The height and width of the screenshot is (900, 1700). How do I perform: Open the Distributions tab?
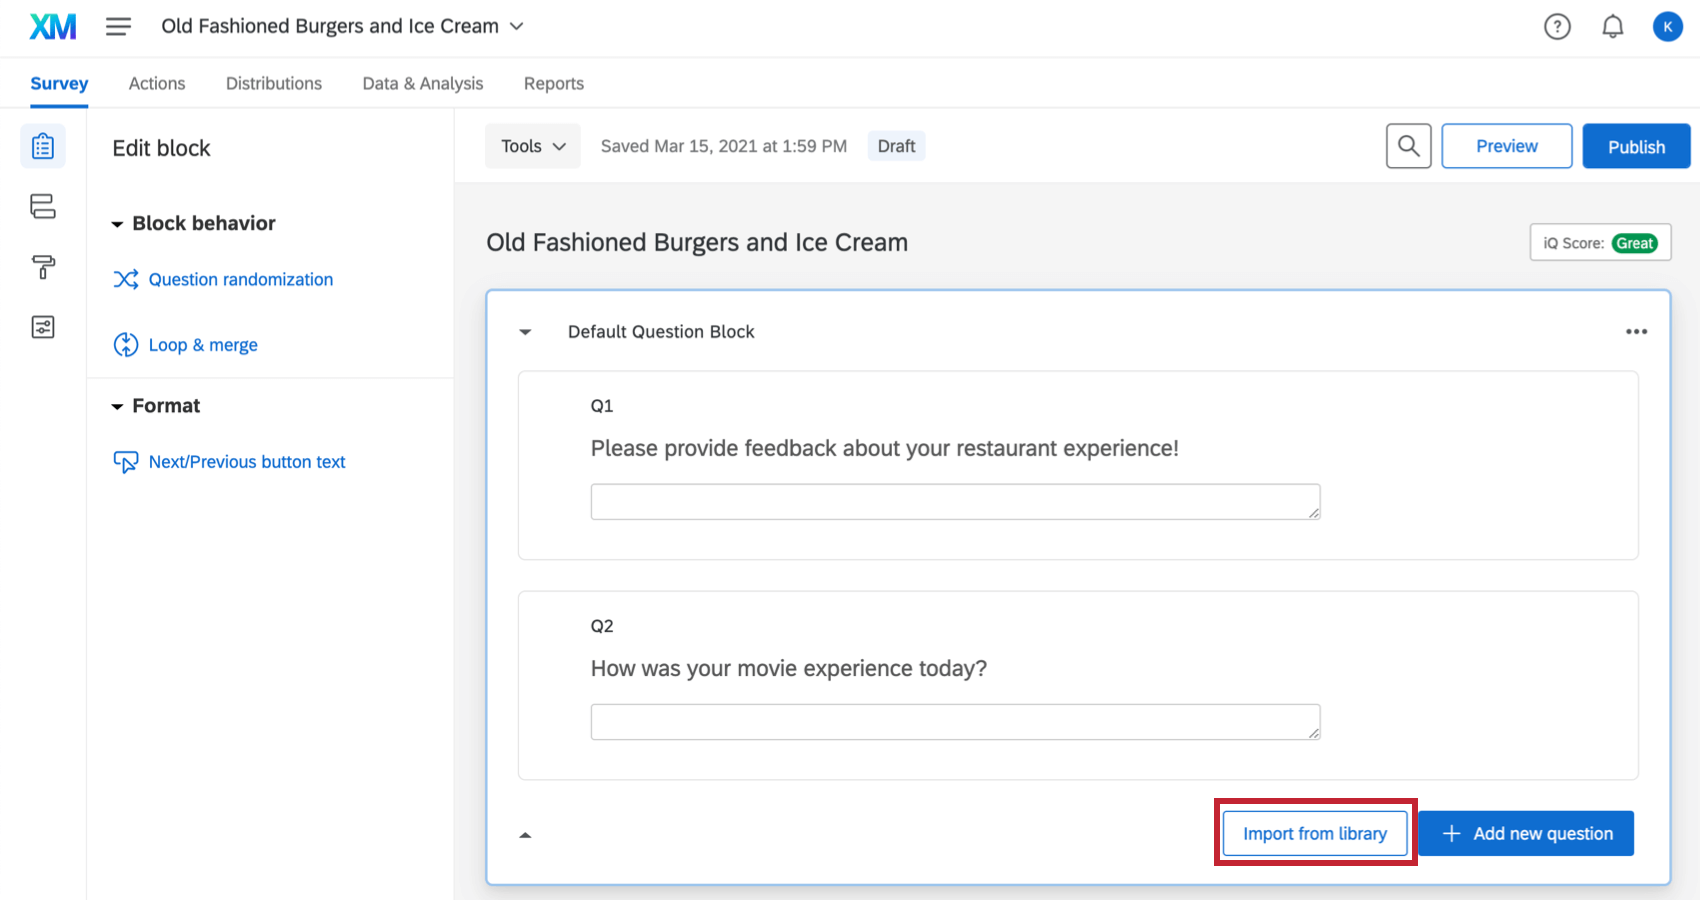(x=273, y=83)
